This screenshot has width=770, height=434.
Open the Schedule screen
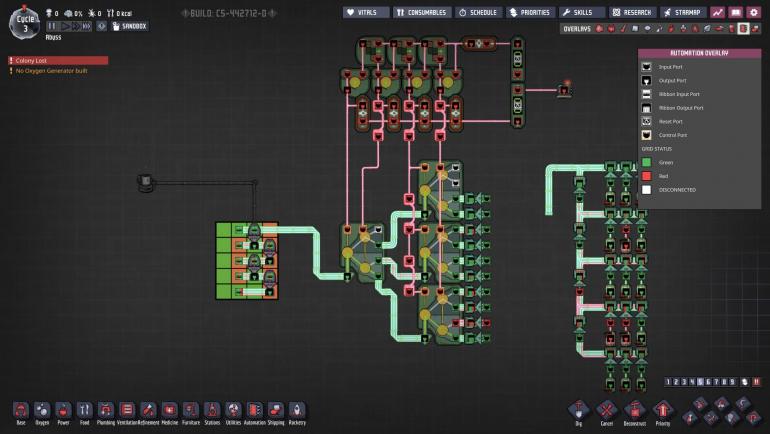478,12
